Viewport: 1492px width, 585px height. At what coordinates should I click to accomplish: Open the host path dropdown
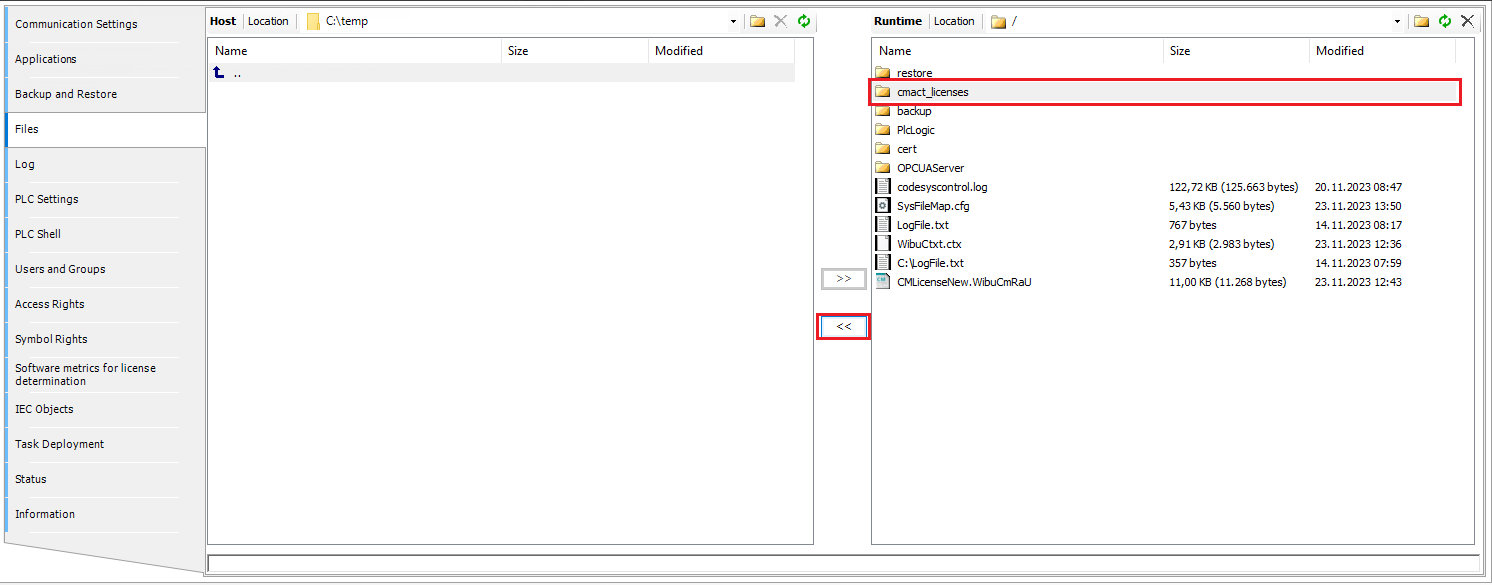pyautogui.click(x=732, y=20)
